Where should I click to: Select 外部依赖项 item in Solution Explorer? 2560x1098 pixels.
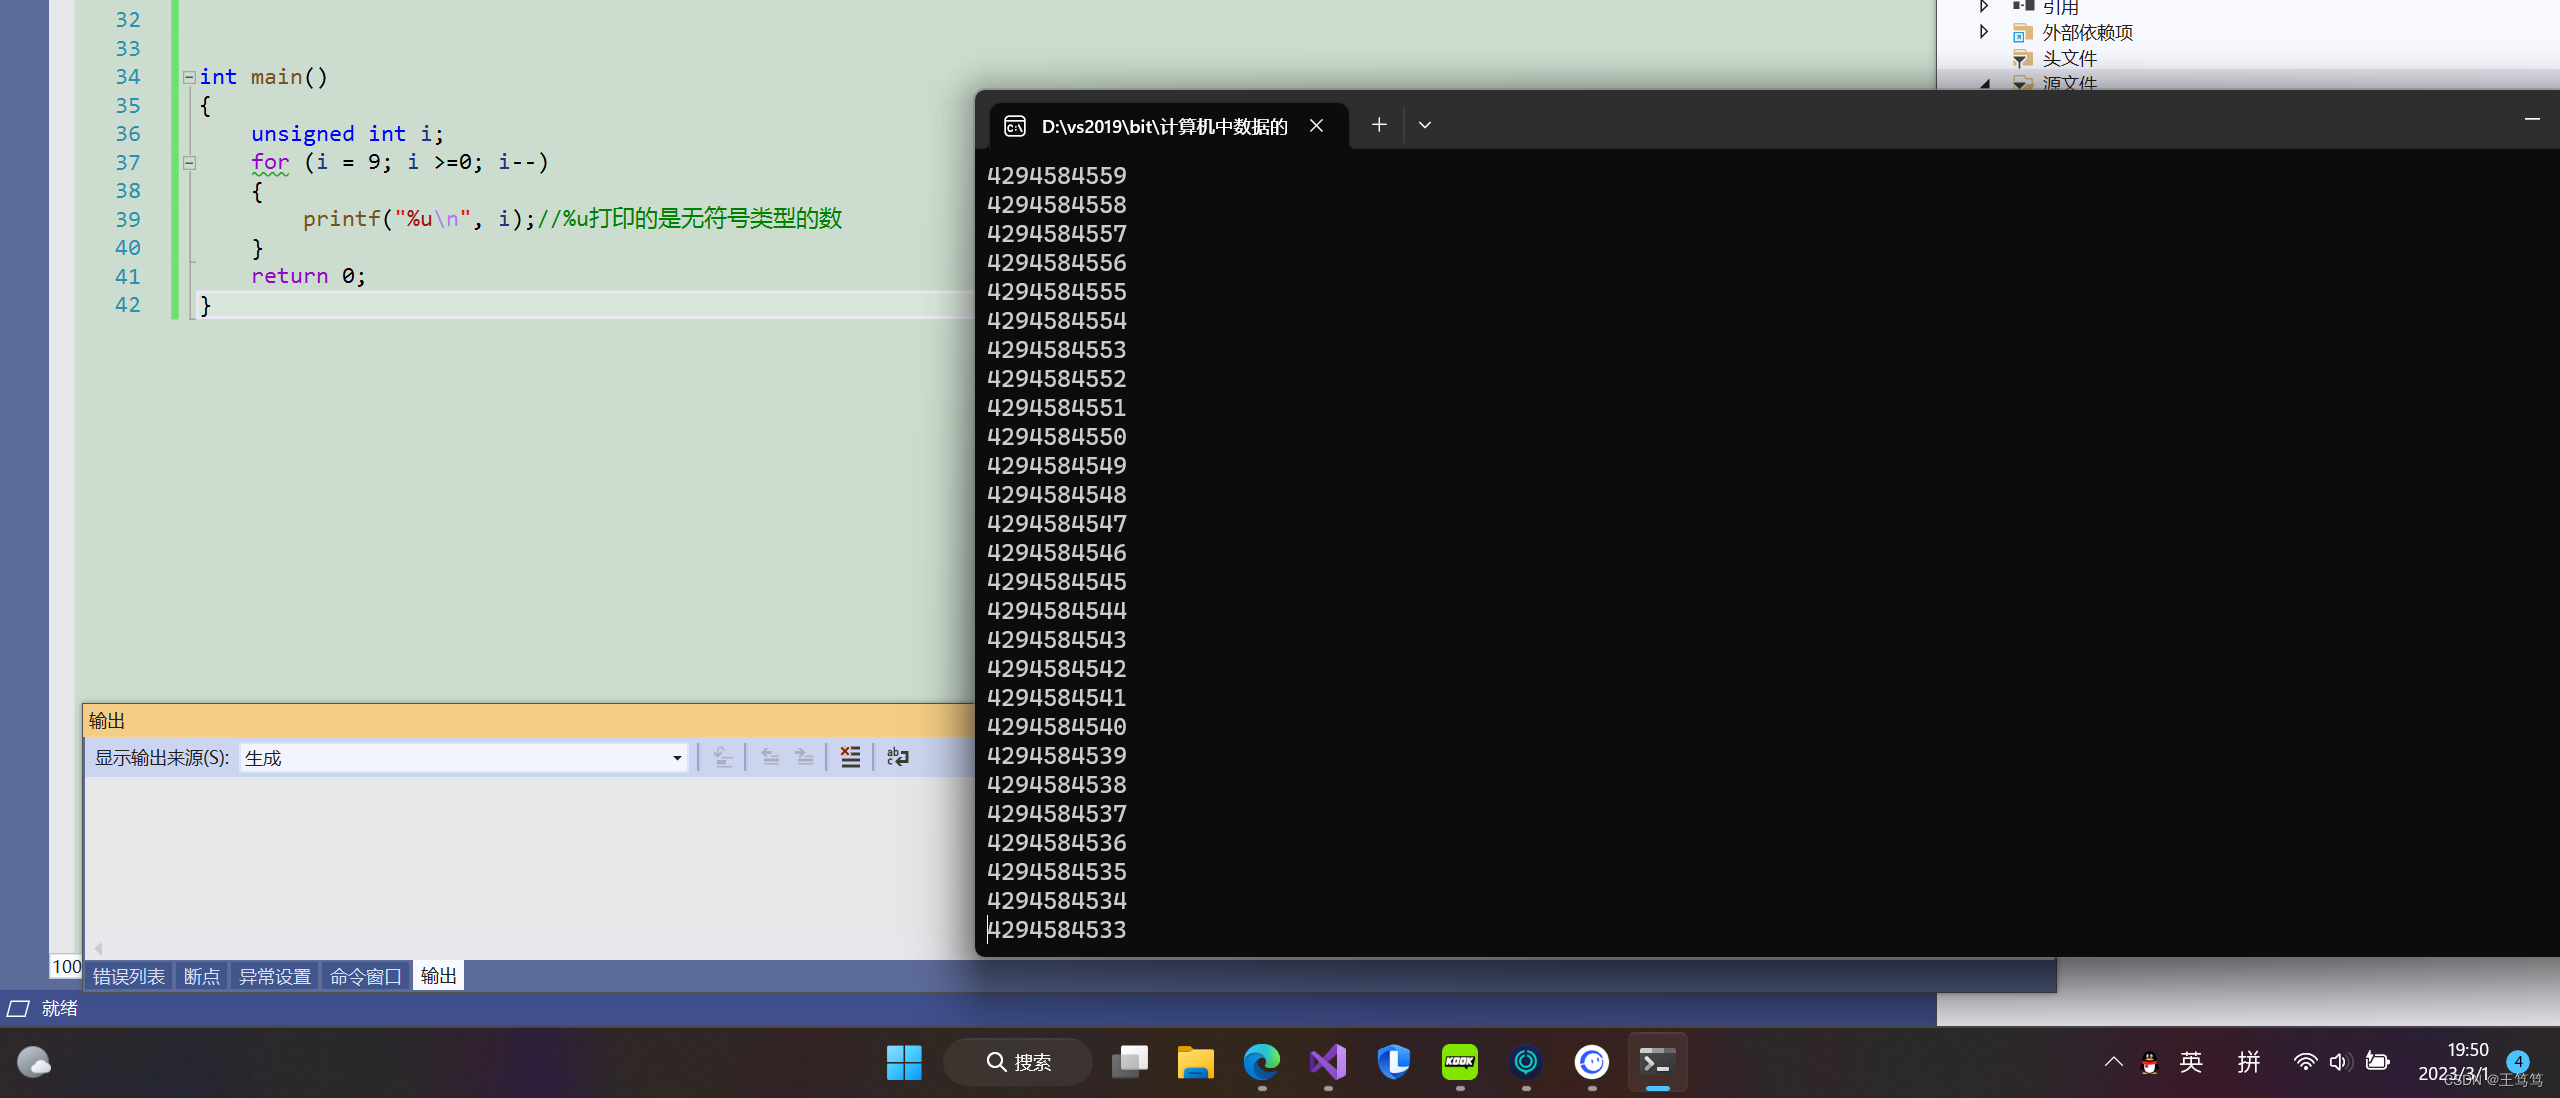click(2087, 33)
